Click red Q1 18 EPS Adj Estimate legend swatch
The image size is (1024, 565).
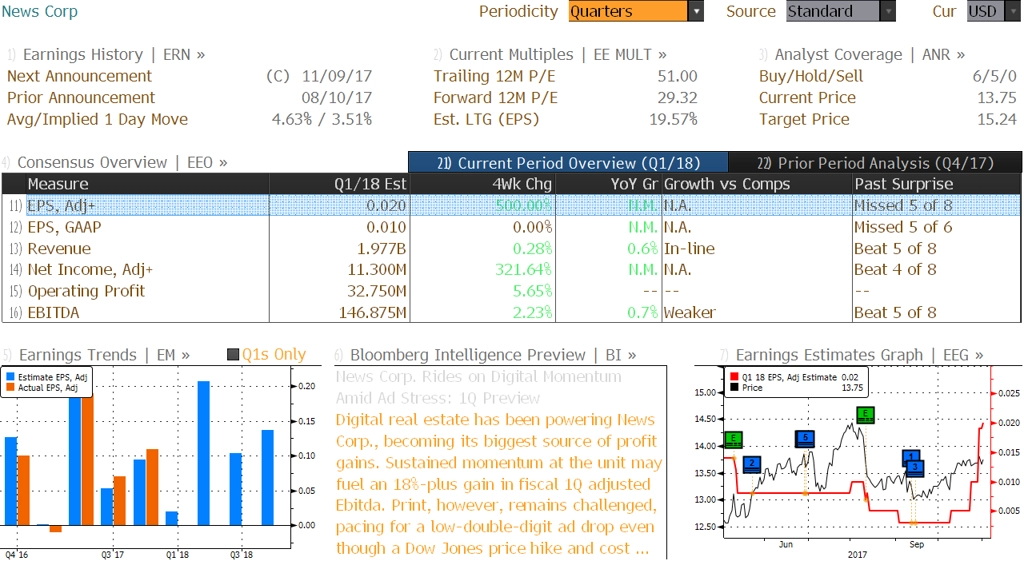(x=734, y=377)
